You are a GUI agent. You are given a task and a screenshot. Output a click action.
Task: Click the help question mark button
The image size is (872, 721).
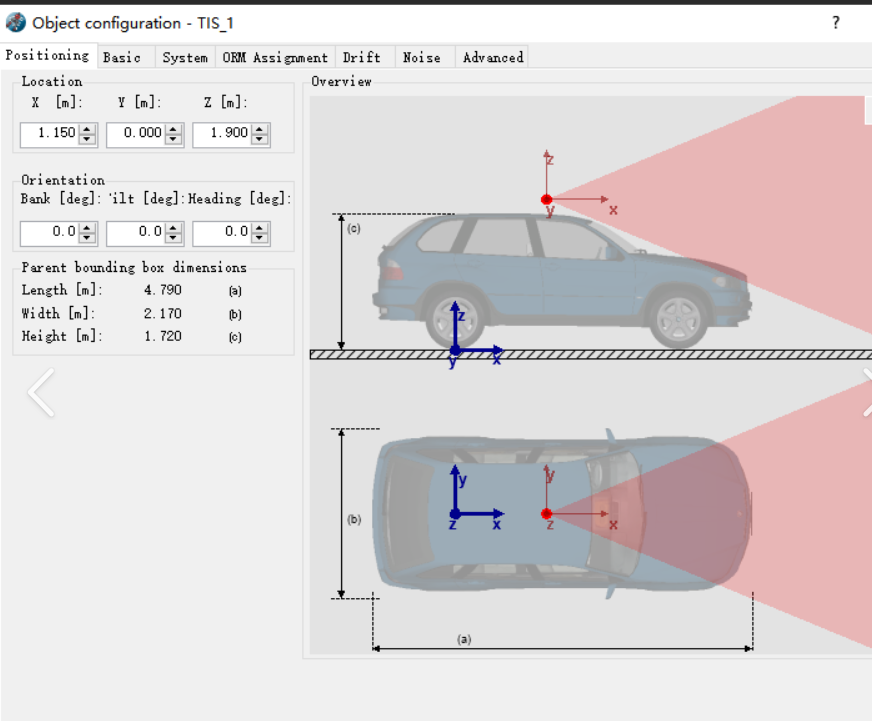point(836,23)
